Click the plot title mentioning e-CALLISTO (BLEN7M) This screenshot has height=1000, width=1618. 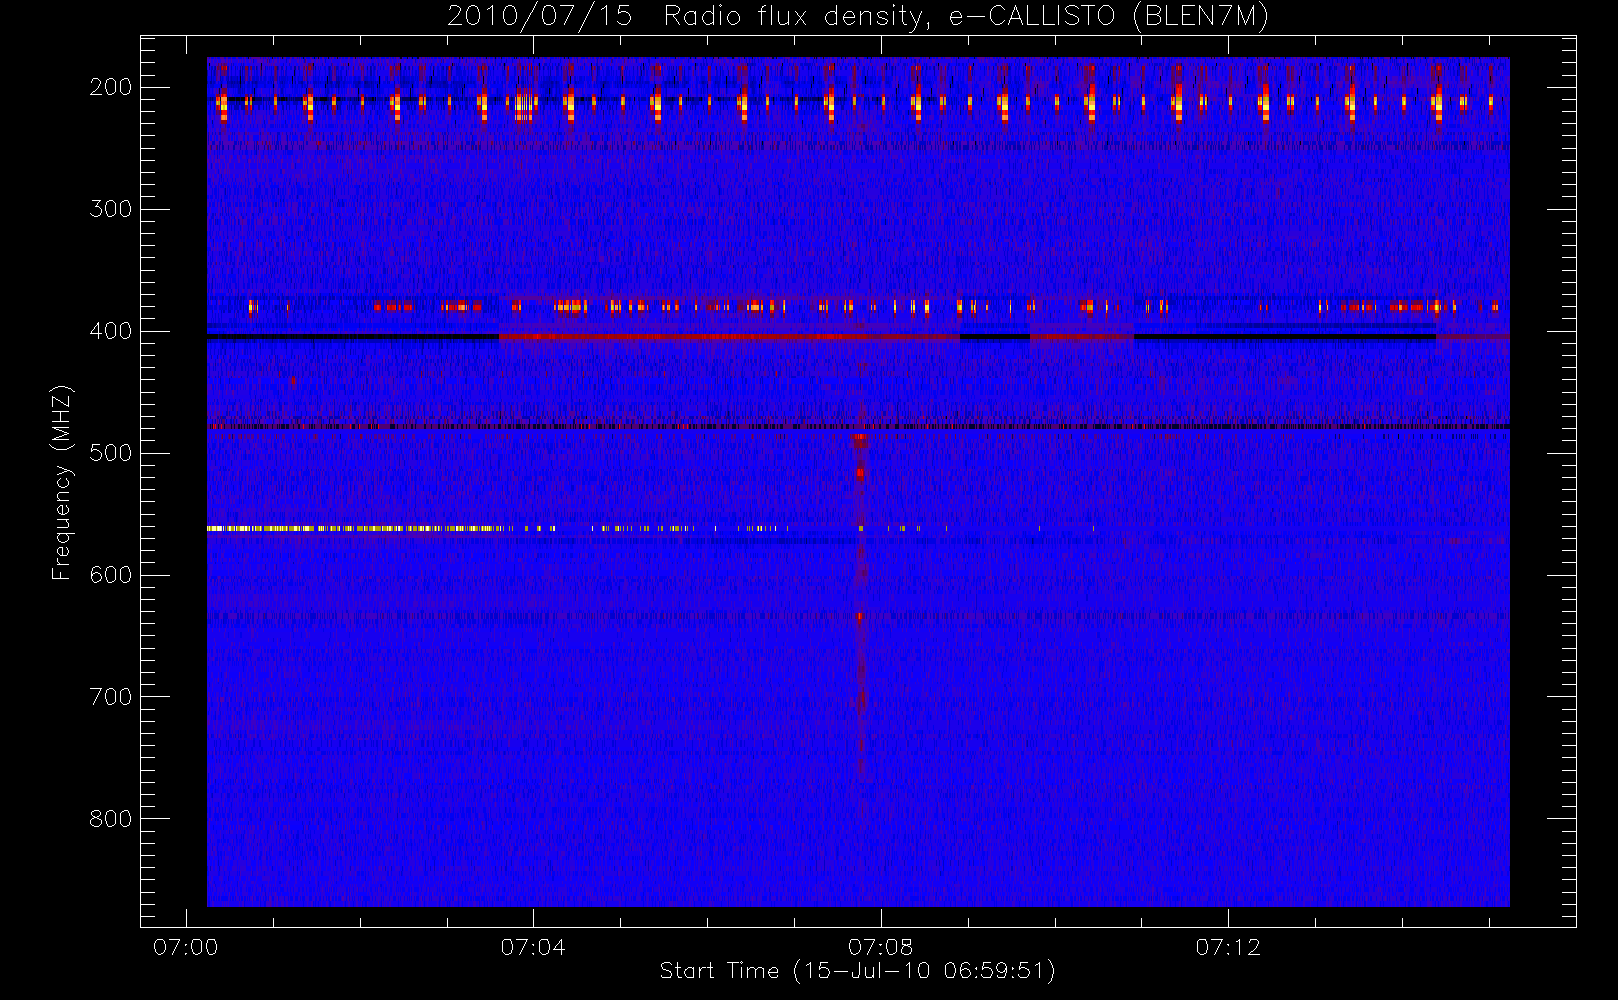(858, 16)
